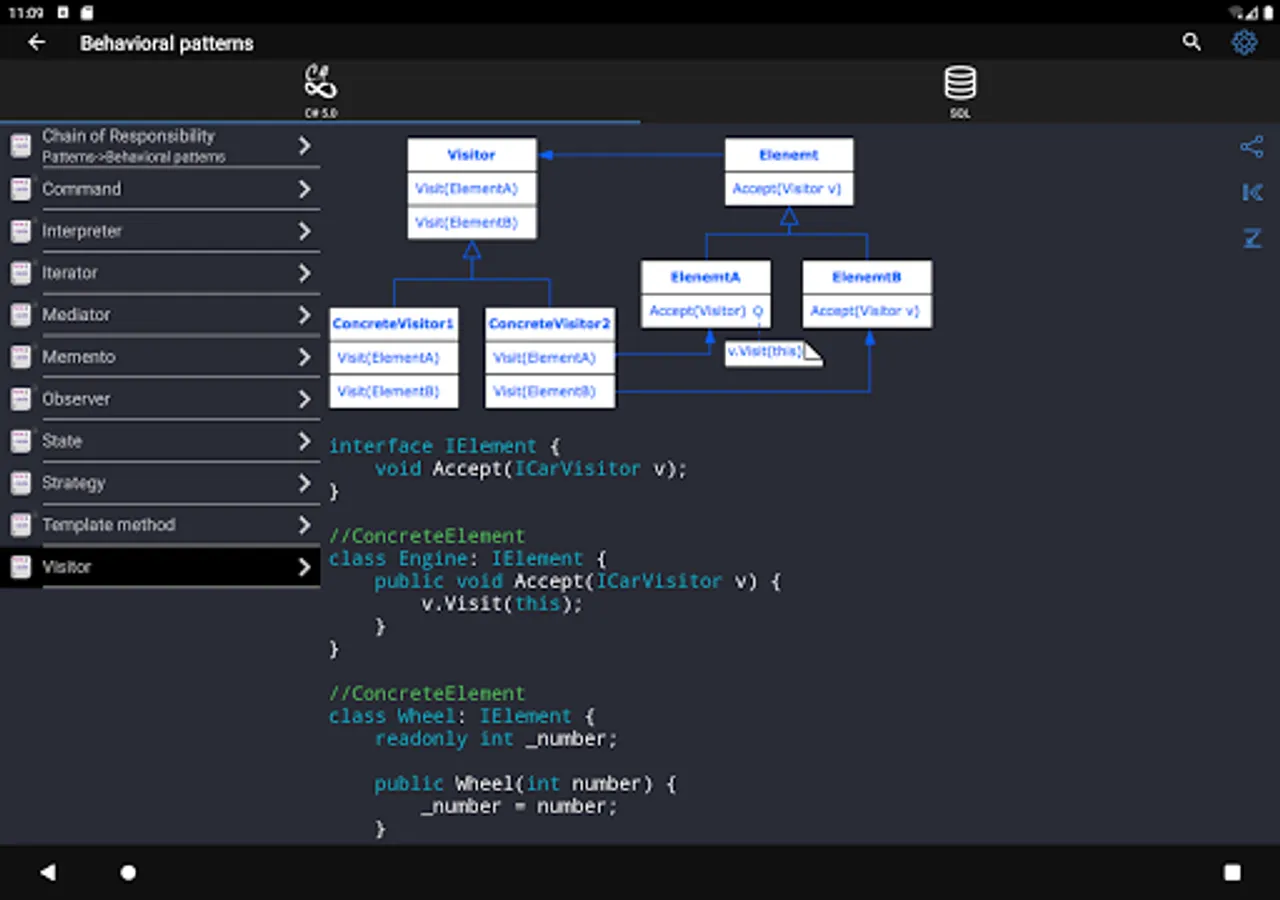Open the Iterator pattern
Image resolution: width=1280 pixels, height=900 pixels.
click(70, 273)
